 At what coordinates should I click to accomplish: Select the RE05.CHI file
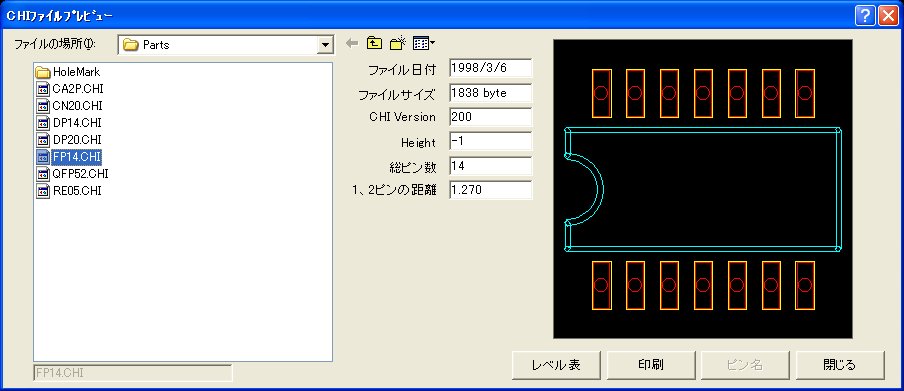(x=69, y=190)
